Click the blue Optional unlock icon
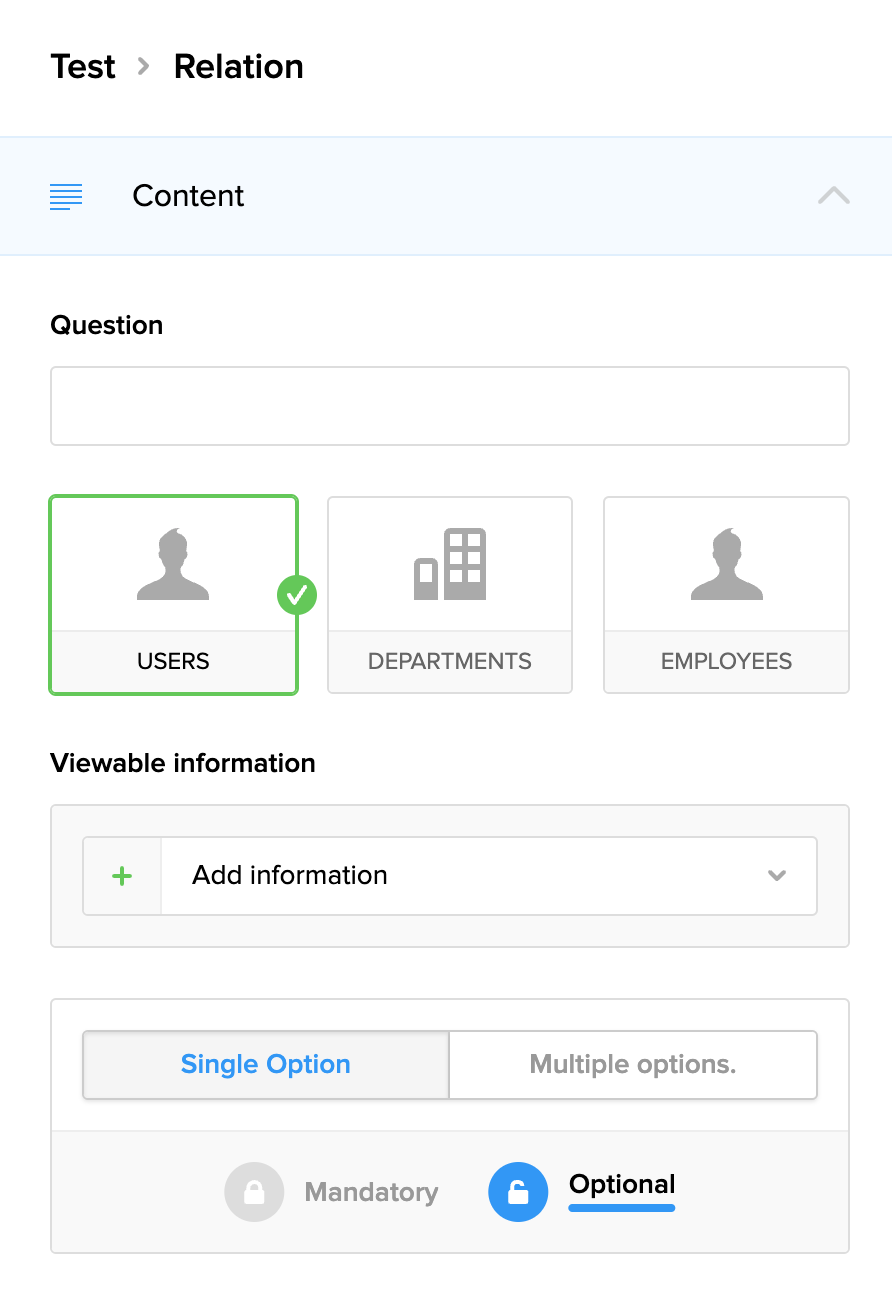 pos(518,1192)
